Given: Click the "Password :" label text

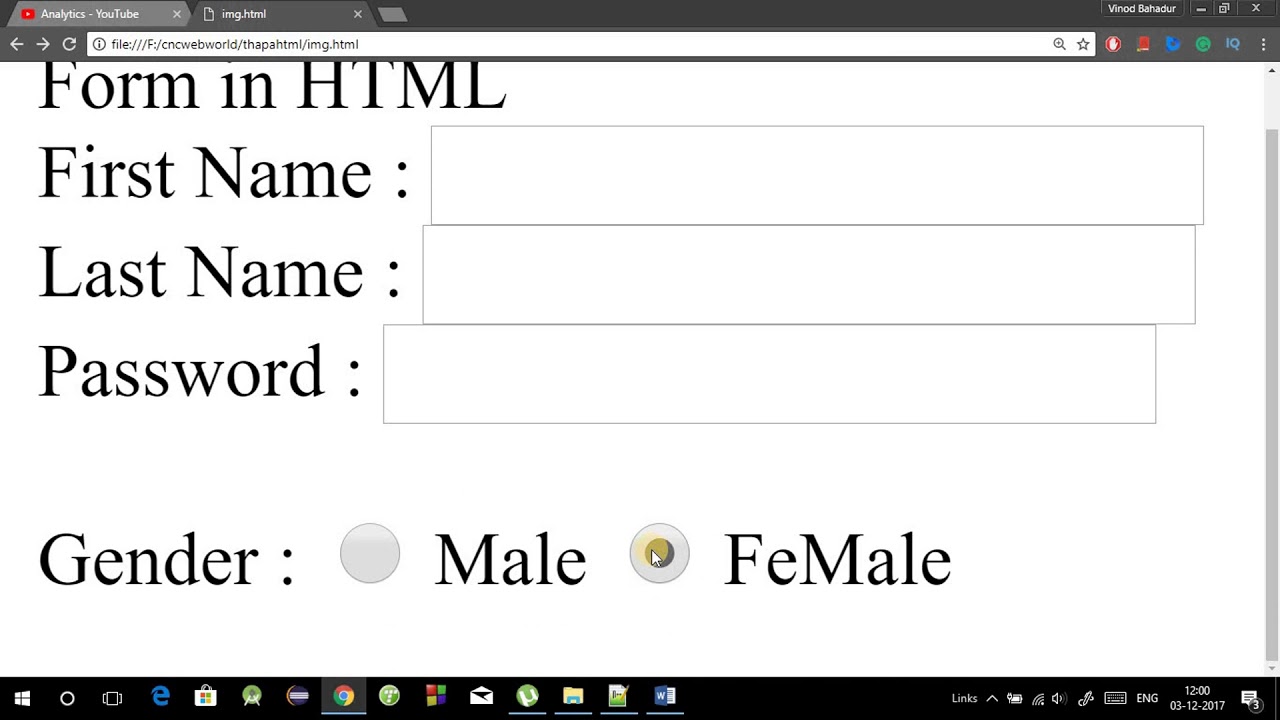Looking at the screenshot, I should (x=199, y=371).
